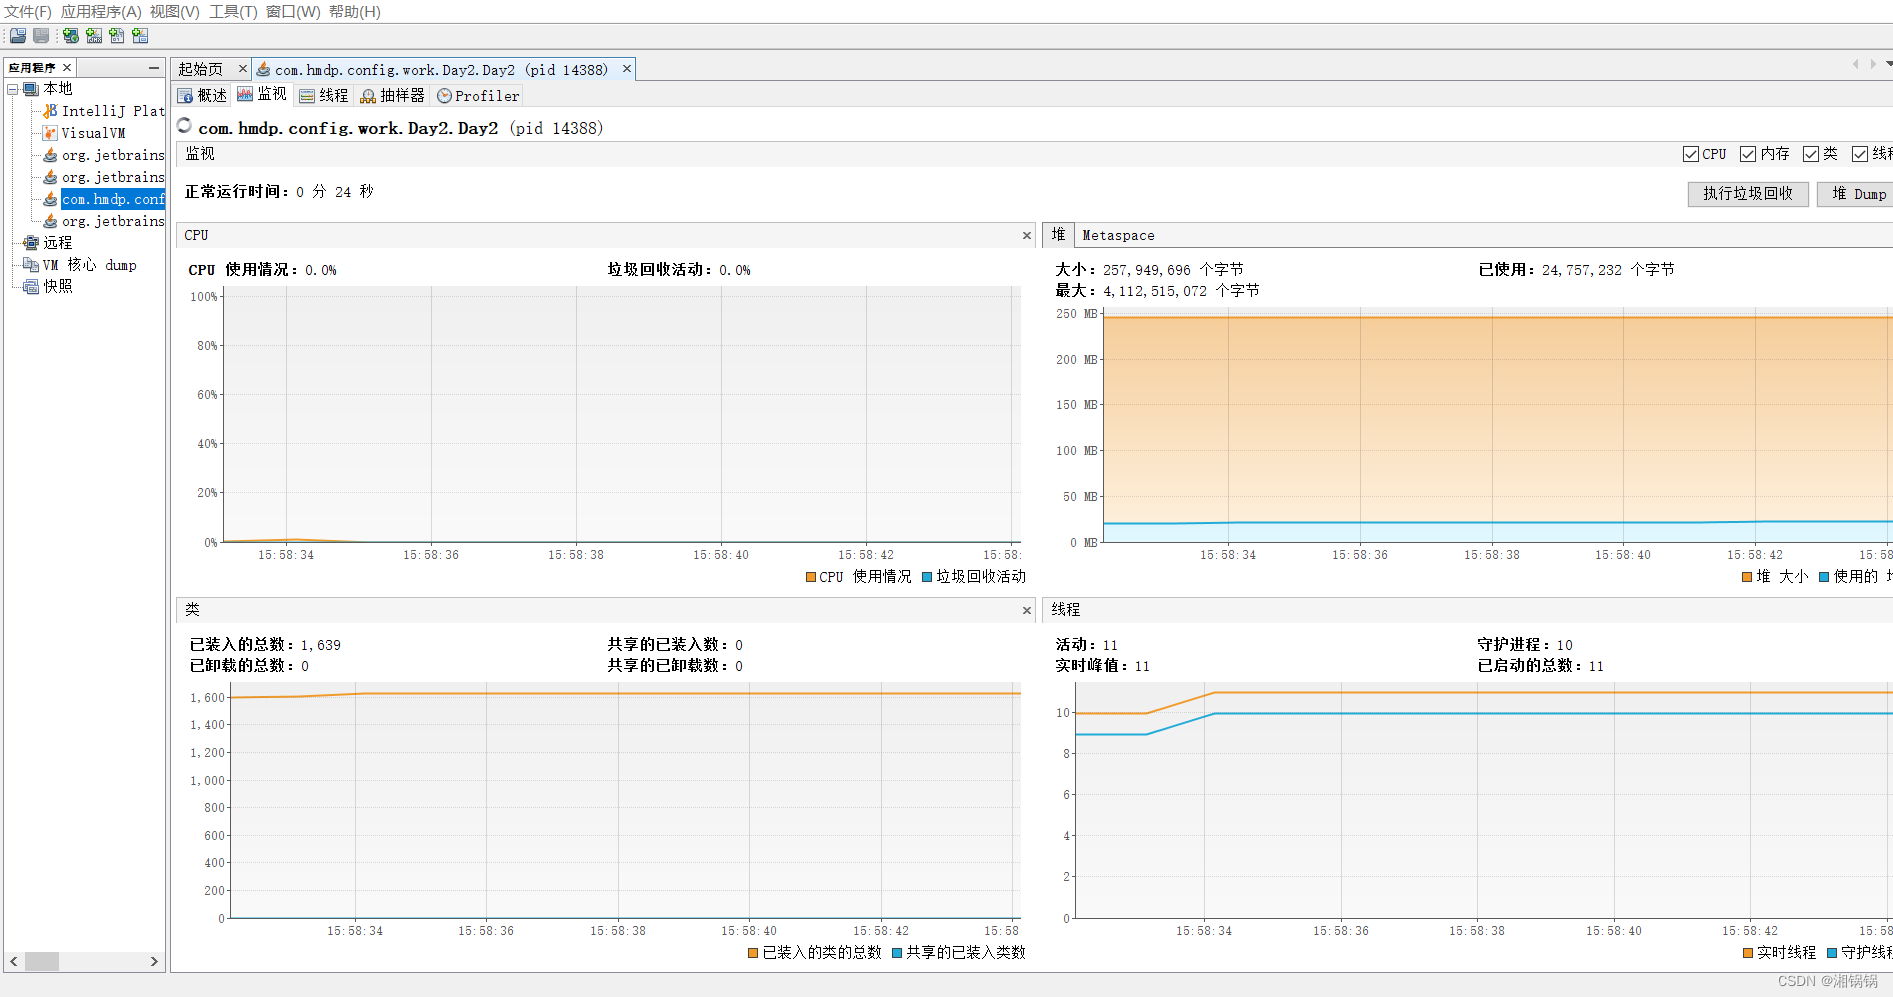Click the orange CPU 使用情况 legend swatch
The height and width of the screenshot is (997, 1893).
coord(811,577)
